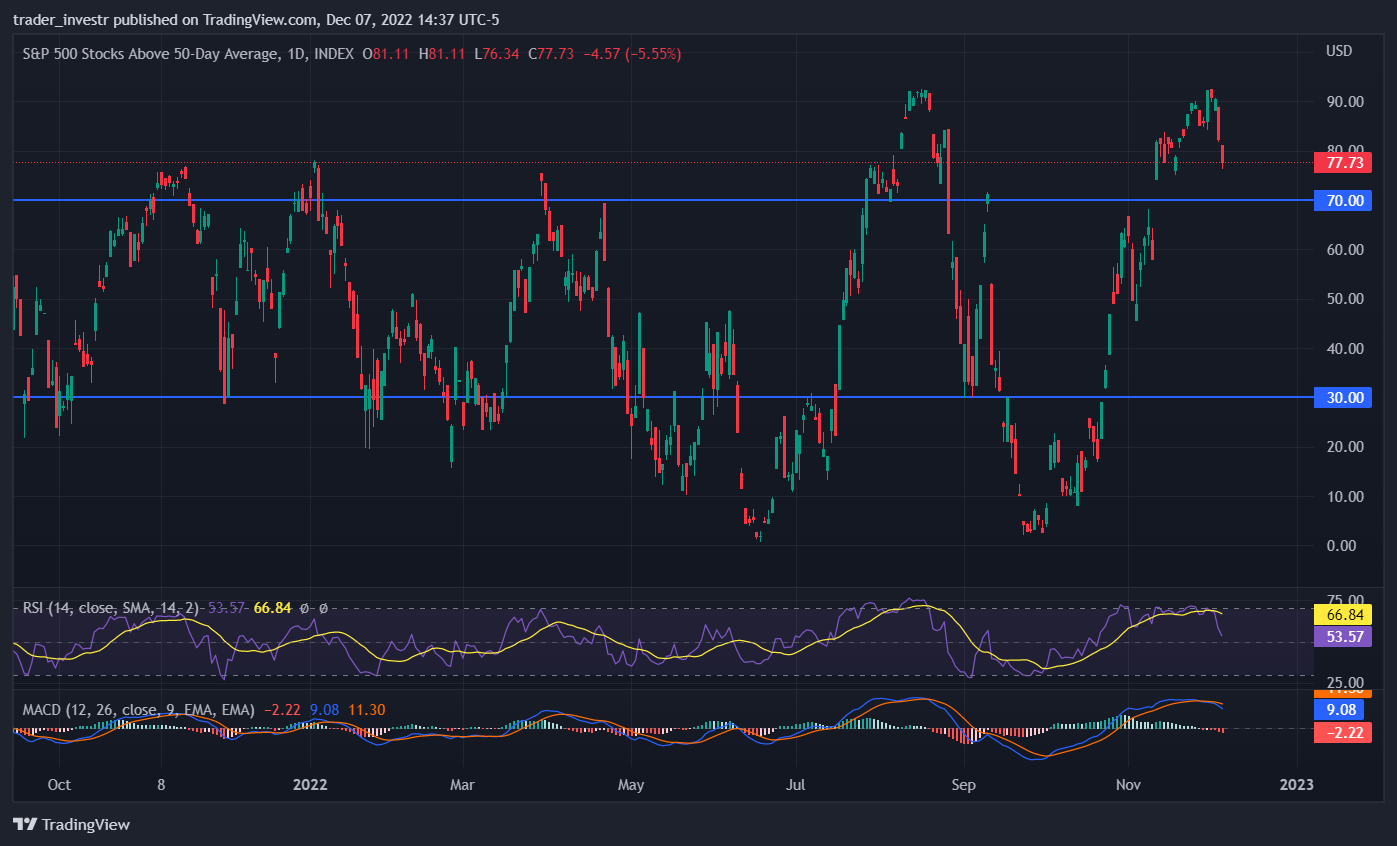The width and height of the screenshot is (1397, 846).
Task: Click the red -2.22 MACD legend value
Action: [283, 710]
